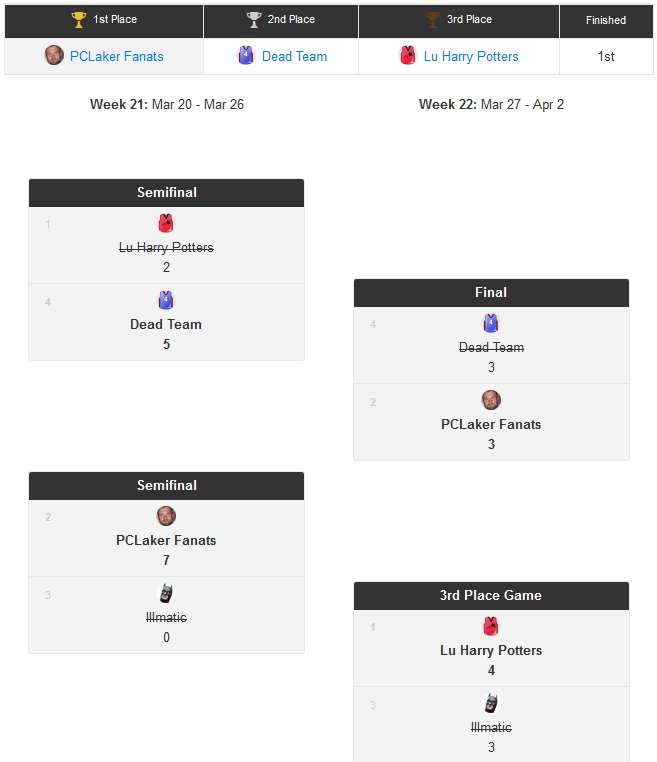Open Lu Harry Potters link in standings
The width and height of the screenshot is (657, 762).
[x=471, y=56]
